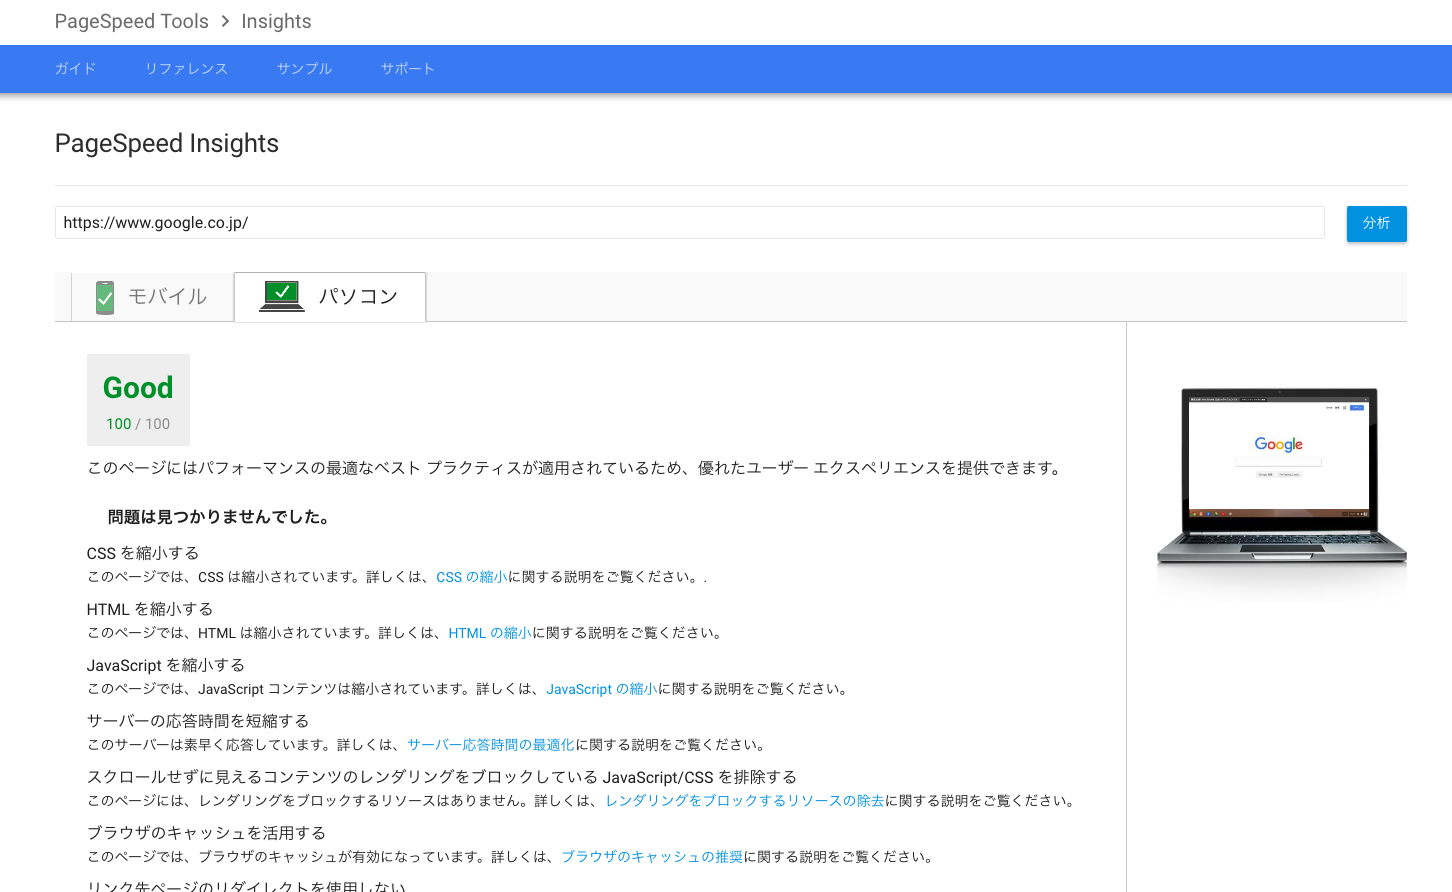Open the リファレンス menu item
The image size is (1452, 892).
(186, 69)
